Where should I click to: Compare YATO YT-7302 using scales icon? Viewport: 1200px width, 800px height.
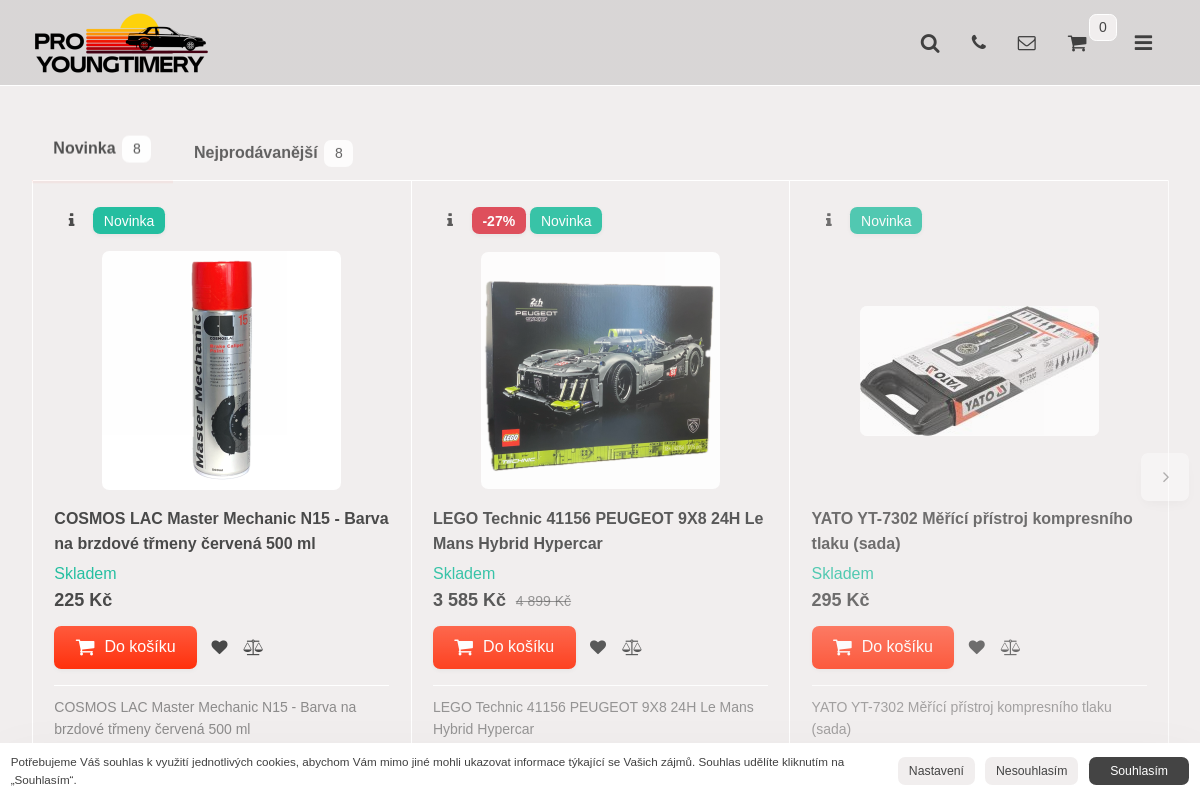pos(1011,647)
